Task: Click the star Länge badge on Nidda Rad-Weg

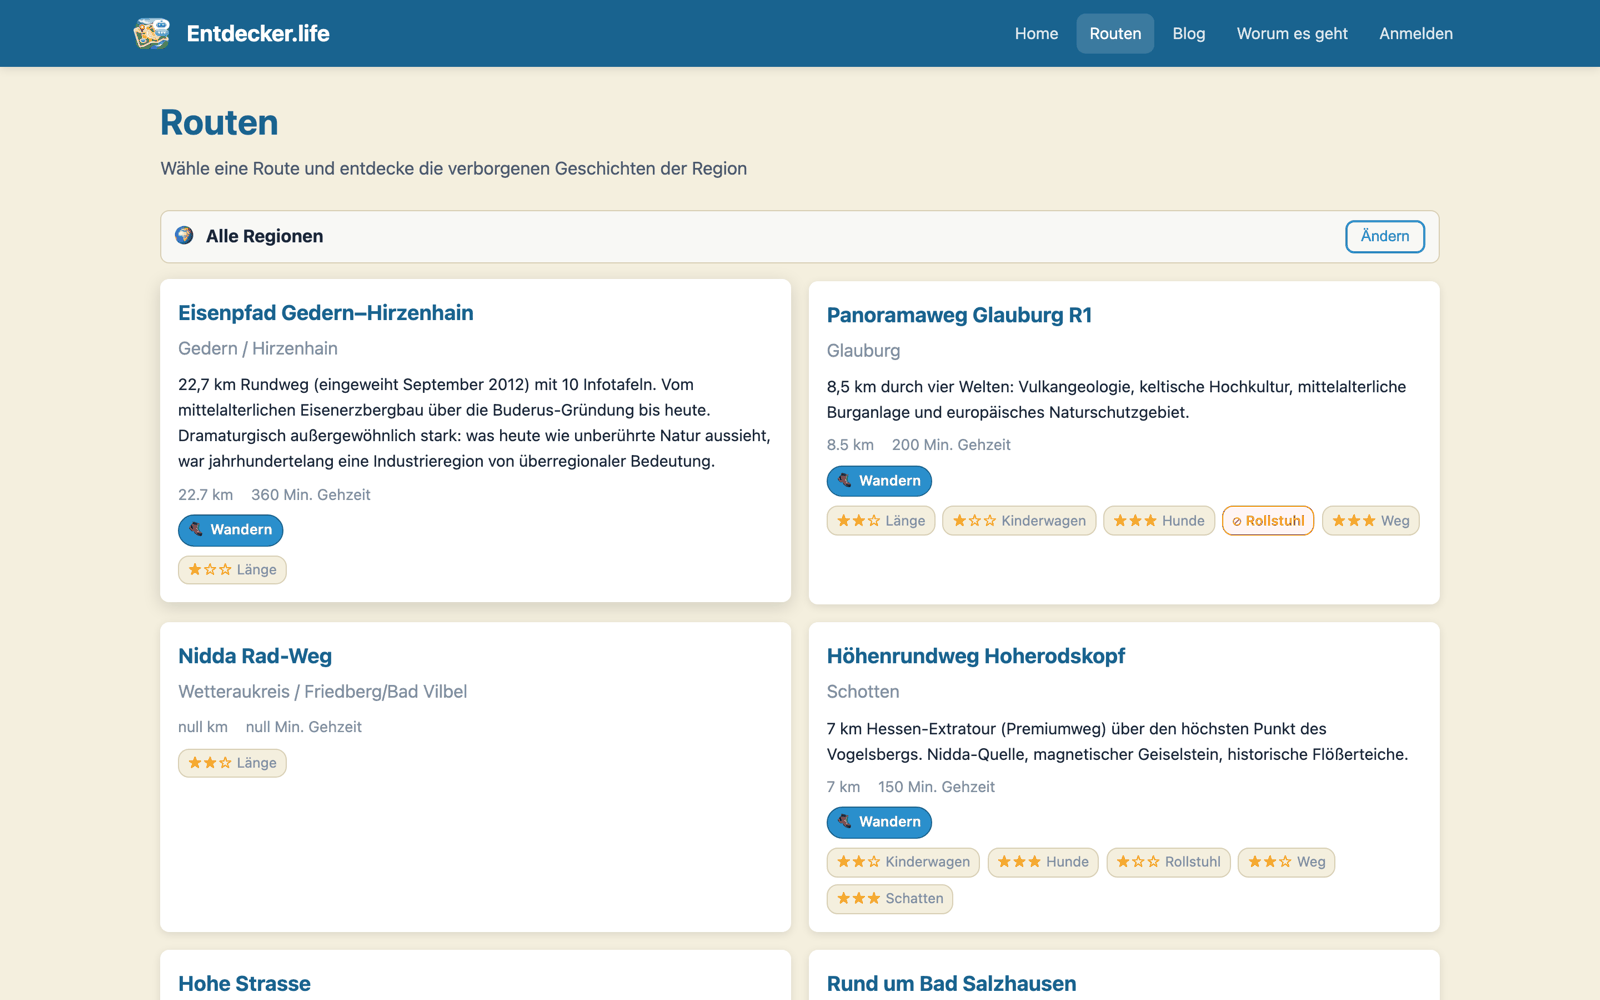Action: (x=232, y=763)
